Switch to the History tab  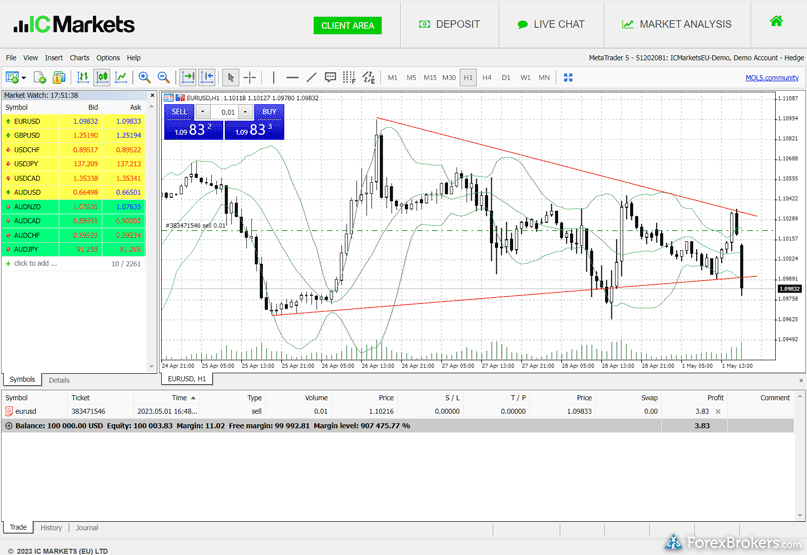pos(51,527)
